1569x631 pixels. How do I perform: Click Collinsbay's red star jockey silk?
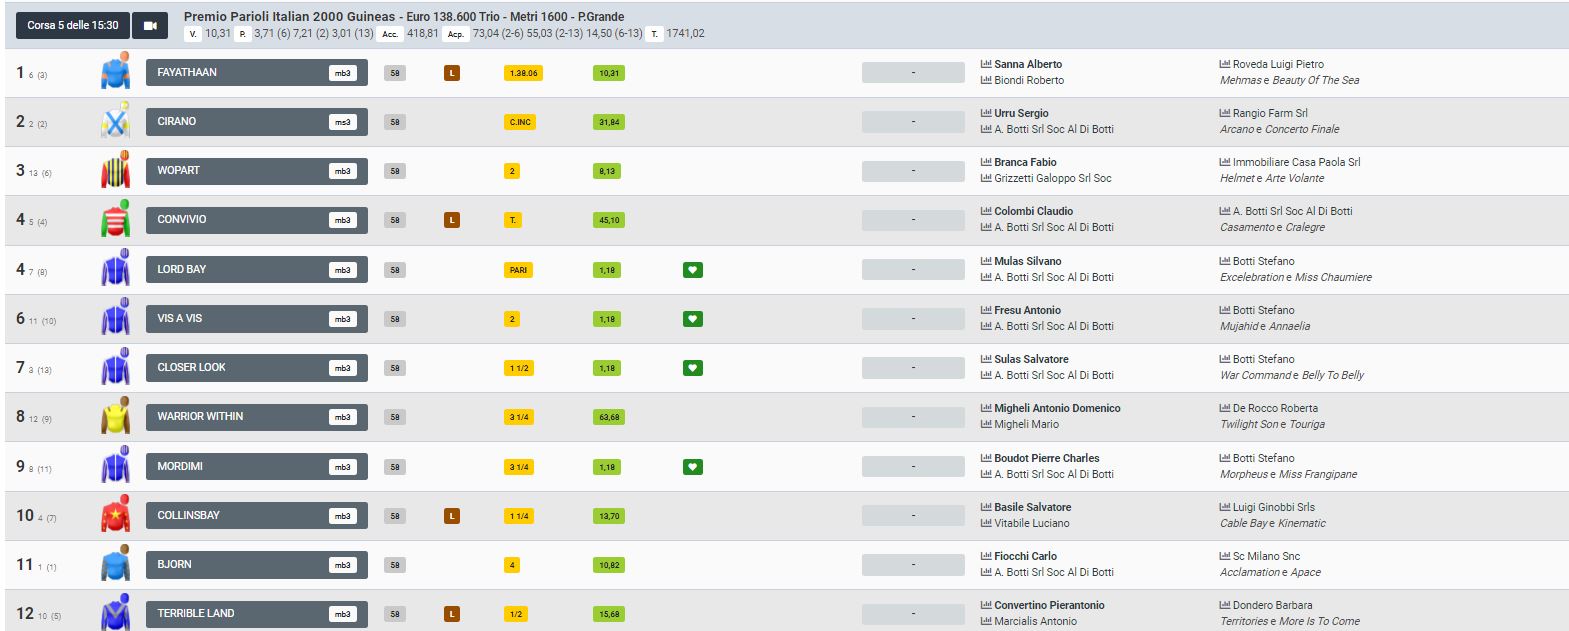(x=116, y=515)
